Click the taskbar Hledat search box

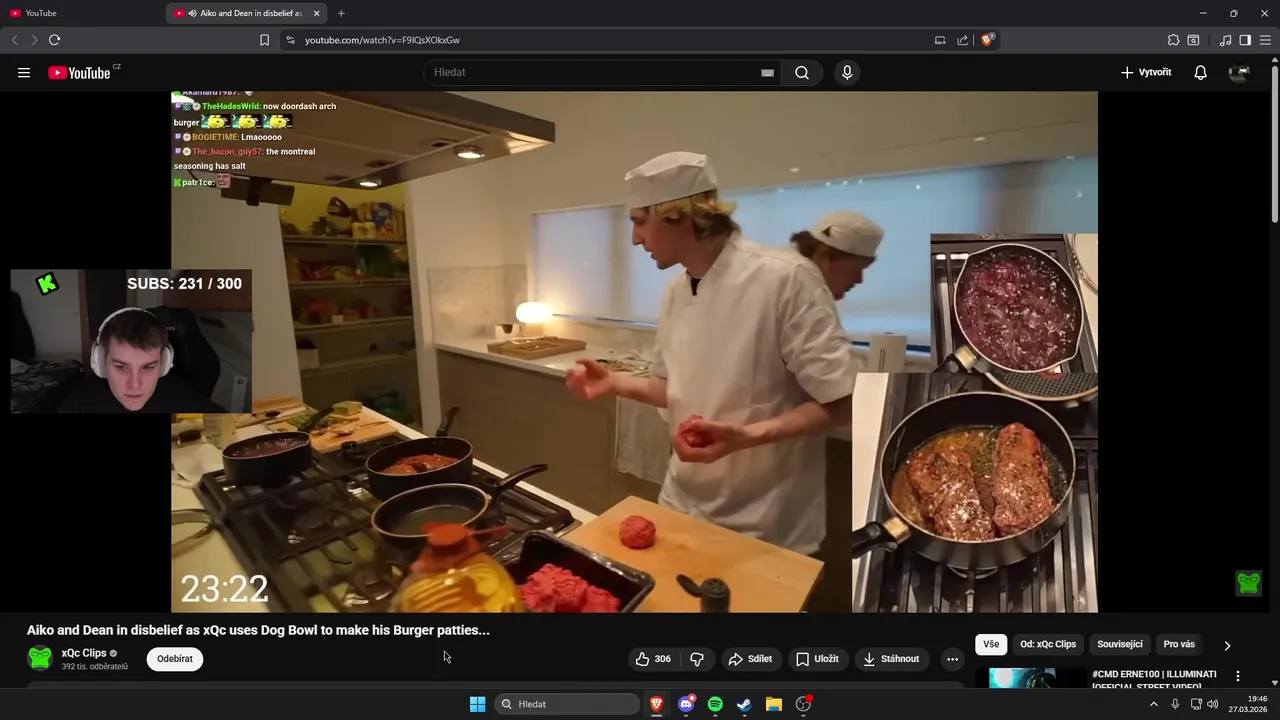[567, 704]
